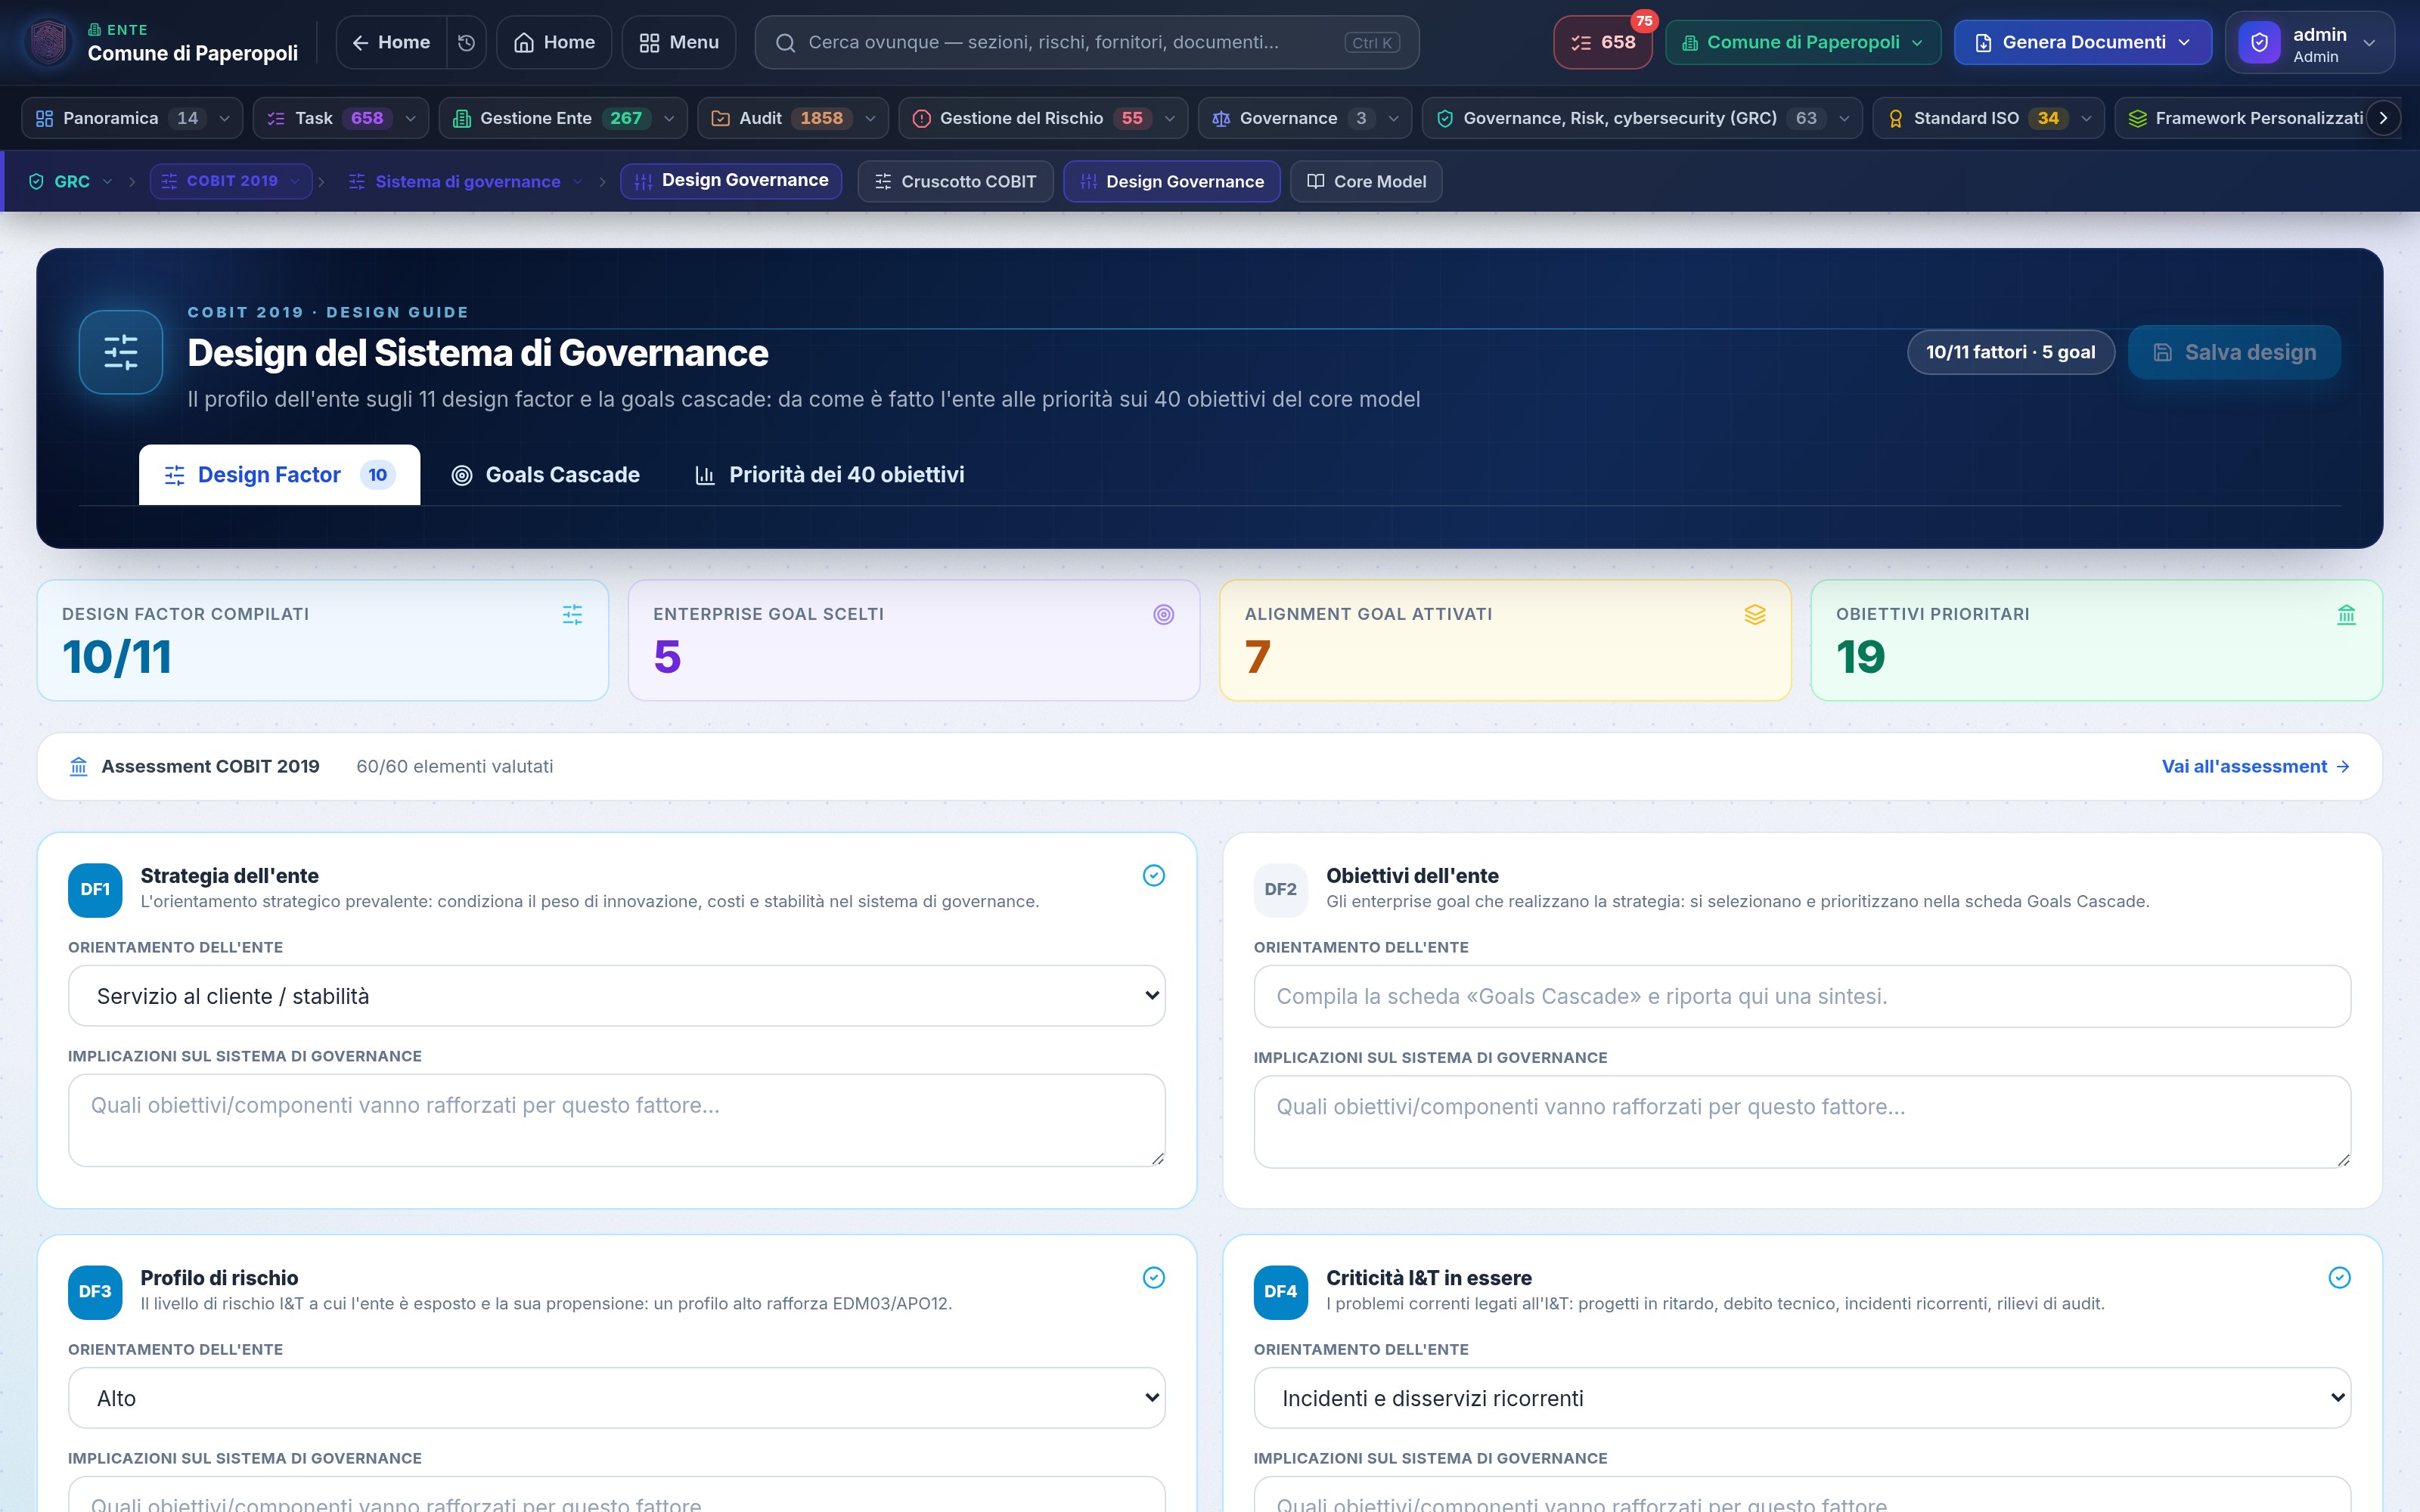Click the Alignment Goal Attivati value 7
This screenshot has width=2420, height=1512.
click(x=1258, y=657)
